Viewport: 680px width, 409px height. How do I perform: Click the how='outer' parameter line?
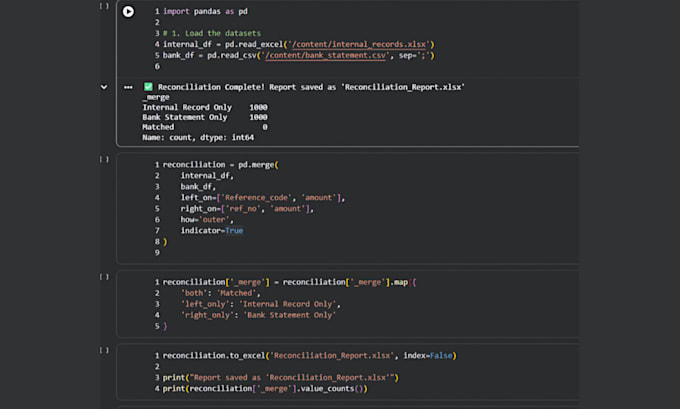(207, 219)
